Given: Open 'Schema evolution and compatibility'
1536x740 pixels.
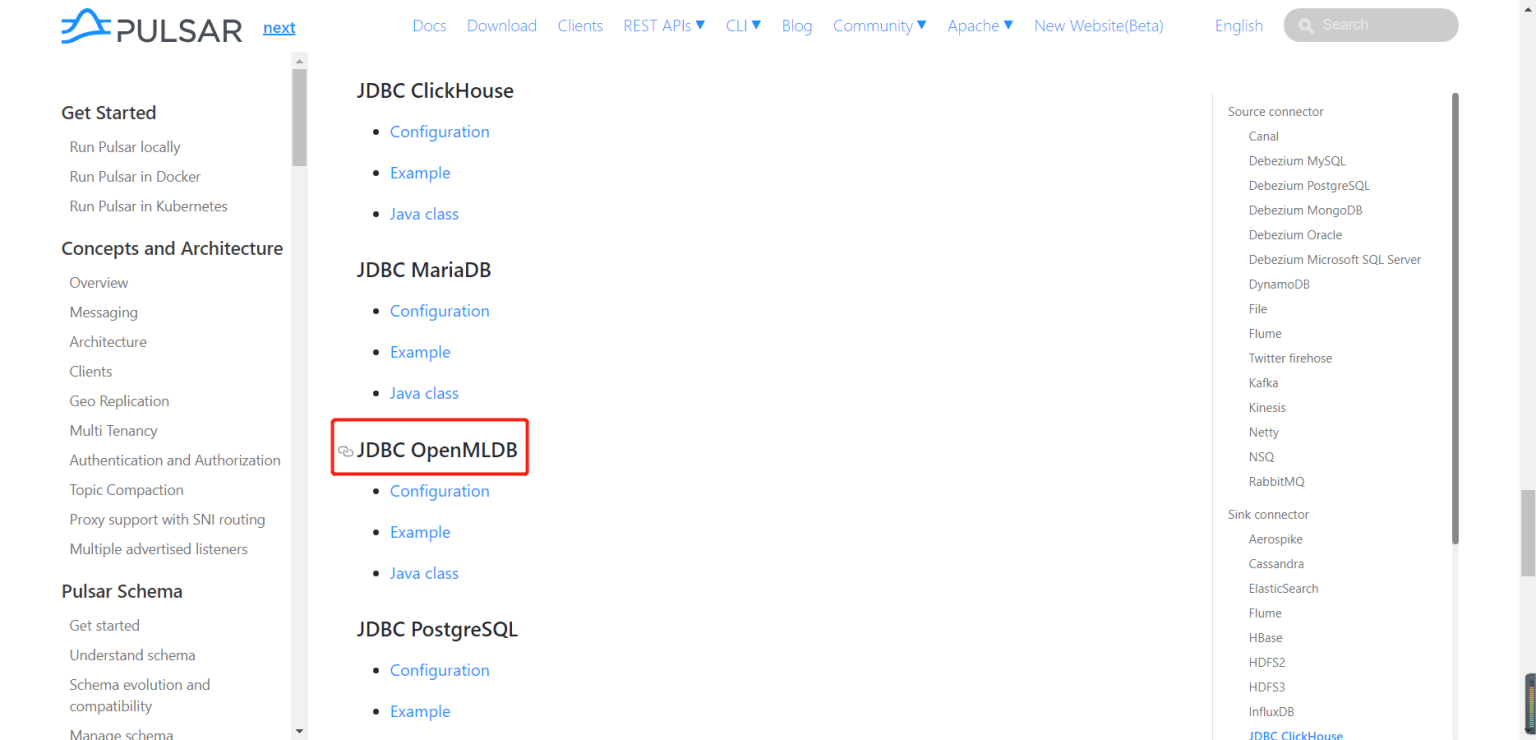Looking at the screenshot, I should click(140, 695).
